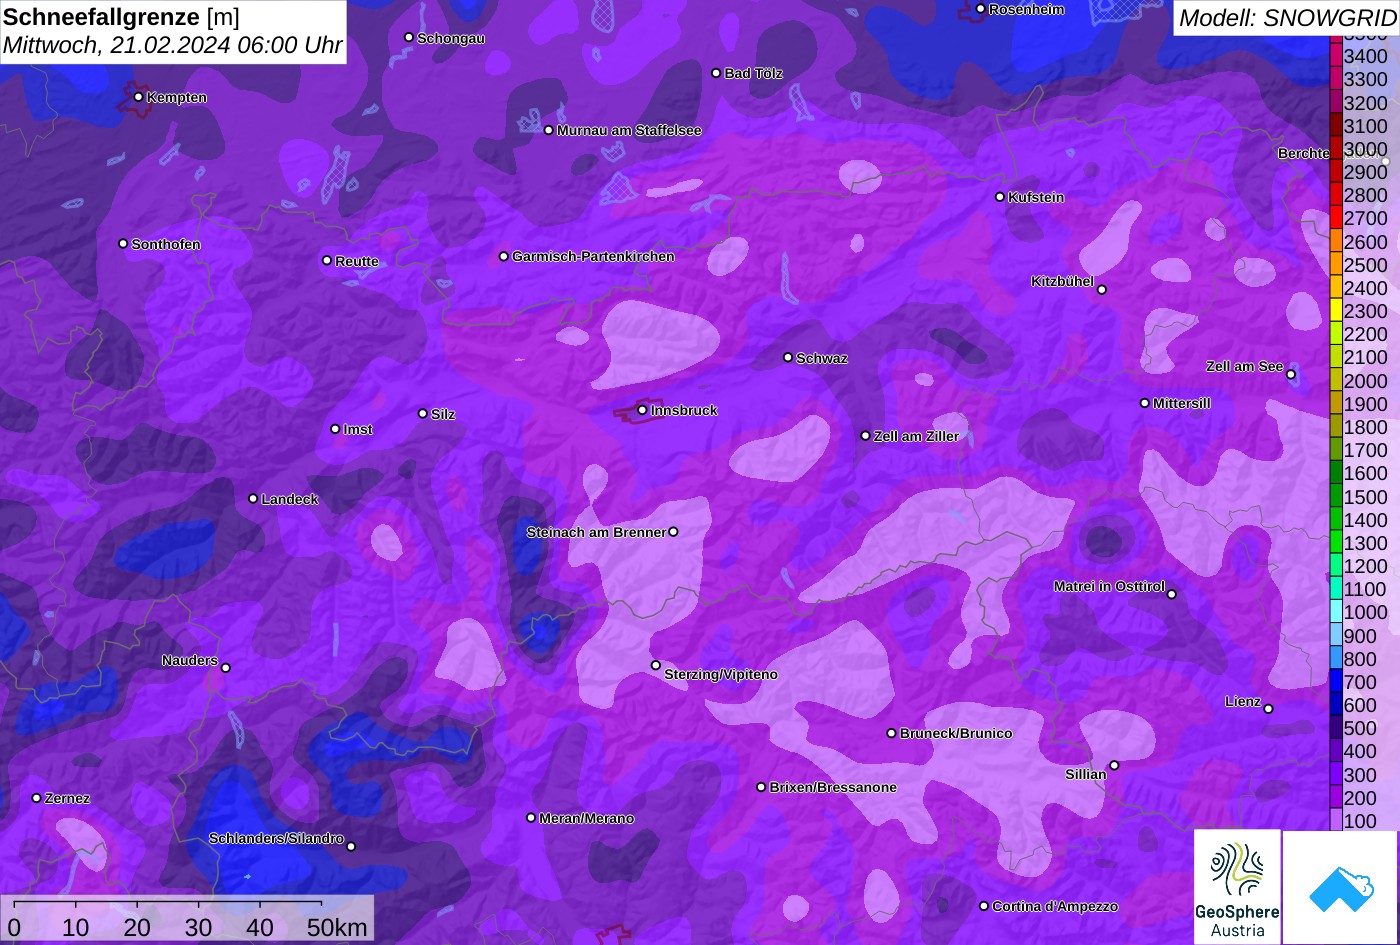Click the '2000' legend value
The height and width of the screenshot is (945, 1400).
pos(1365,380)
